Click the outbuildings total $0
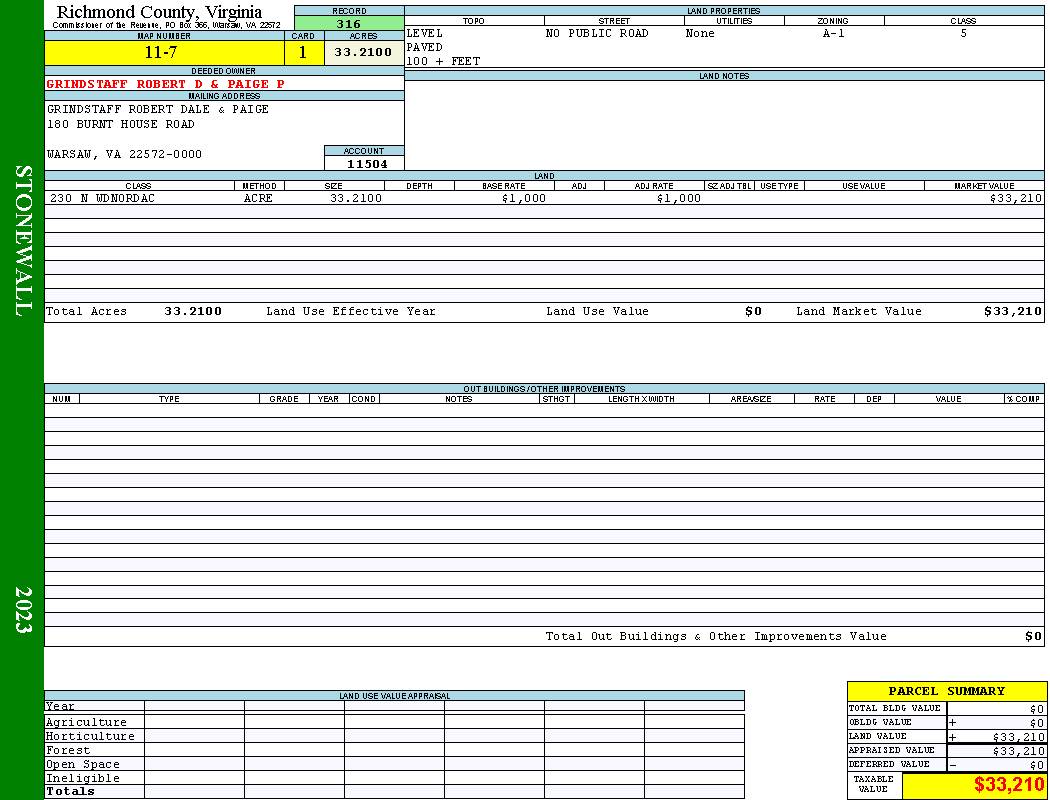This screenshot has width=1050, height=800. click(x=1033, y=637)
